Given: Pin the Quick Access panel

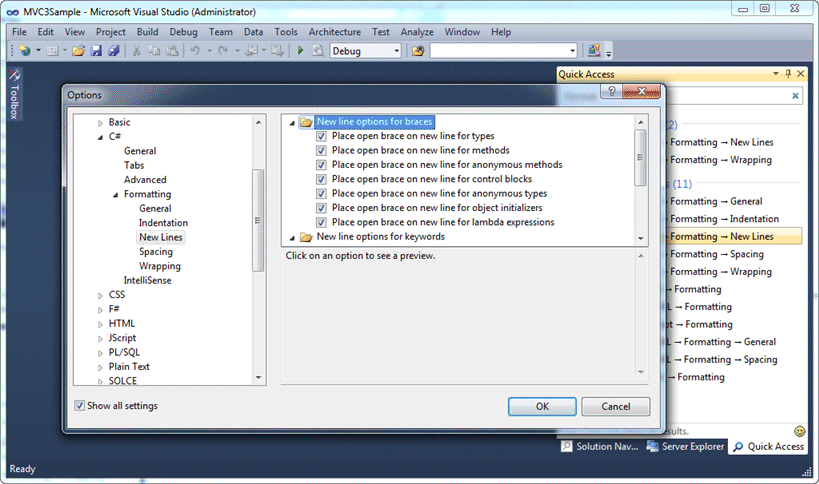Looking at the screenshot, I should (788, 74).
